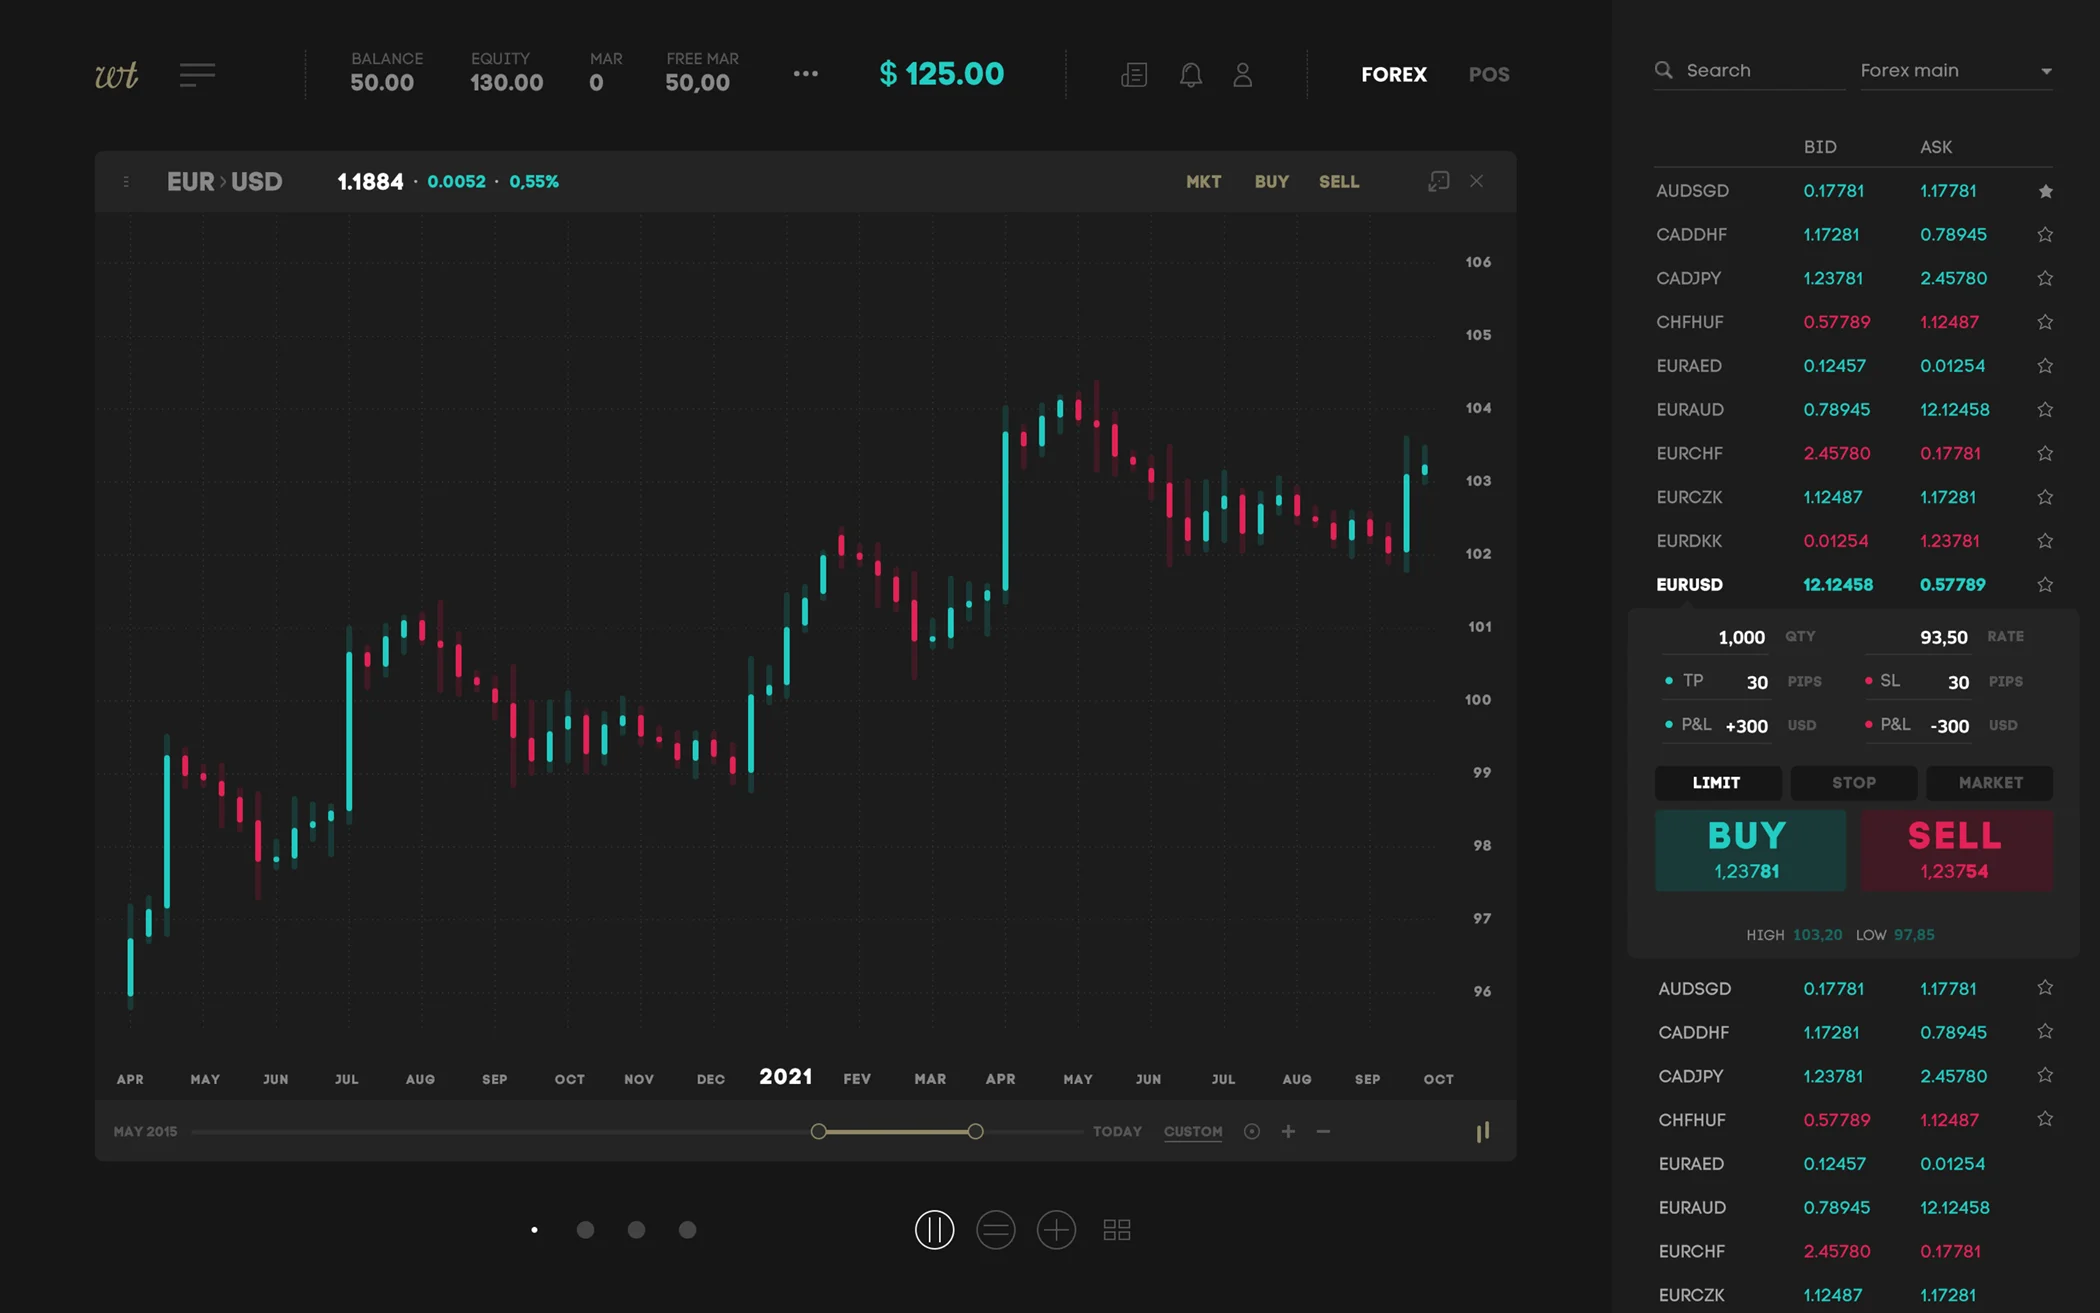This screenshot has height=1313, width=2100.
Task: Pop out the EUR USD chart panel
Action: coord(1438,181)
